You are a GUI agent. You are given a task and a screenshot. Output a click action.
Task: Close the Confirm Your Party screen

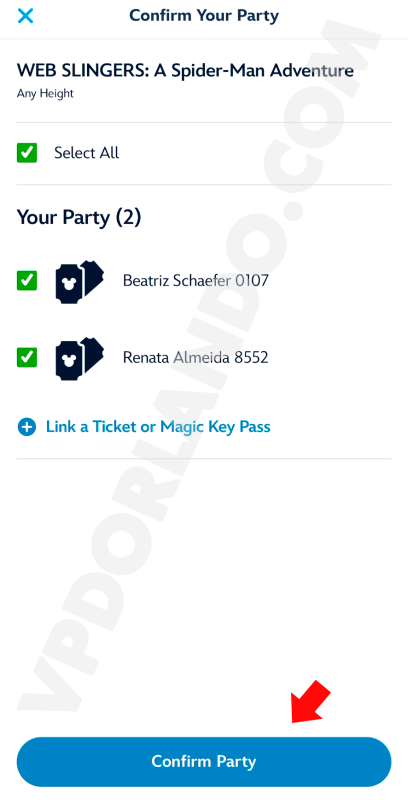click(25, 16)
